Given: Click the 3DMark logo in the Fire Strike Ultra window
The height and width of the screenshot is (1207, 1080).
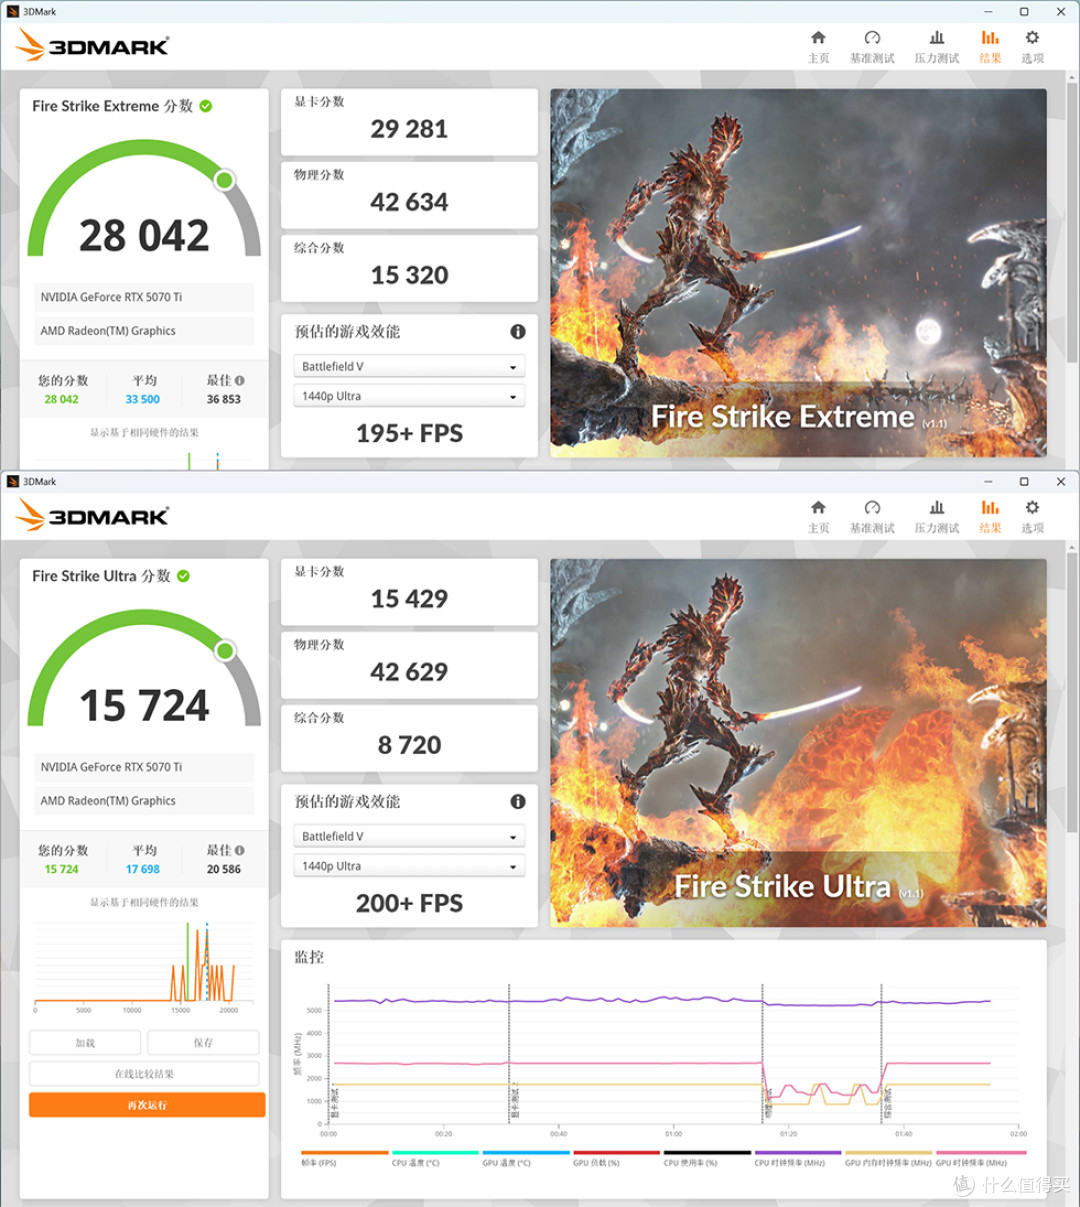Looking at the screenshot, I should tap(93, 516).
